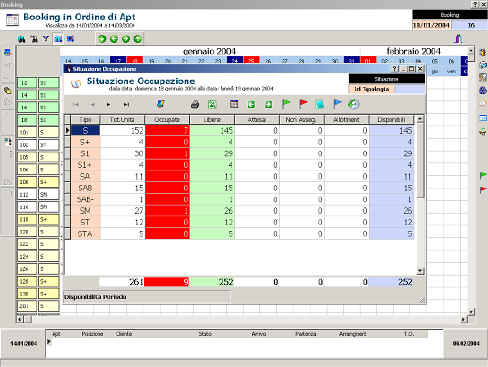Click the first green arrow navigation button
Viewport: 488px width, 367px height.
[102, 39]
